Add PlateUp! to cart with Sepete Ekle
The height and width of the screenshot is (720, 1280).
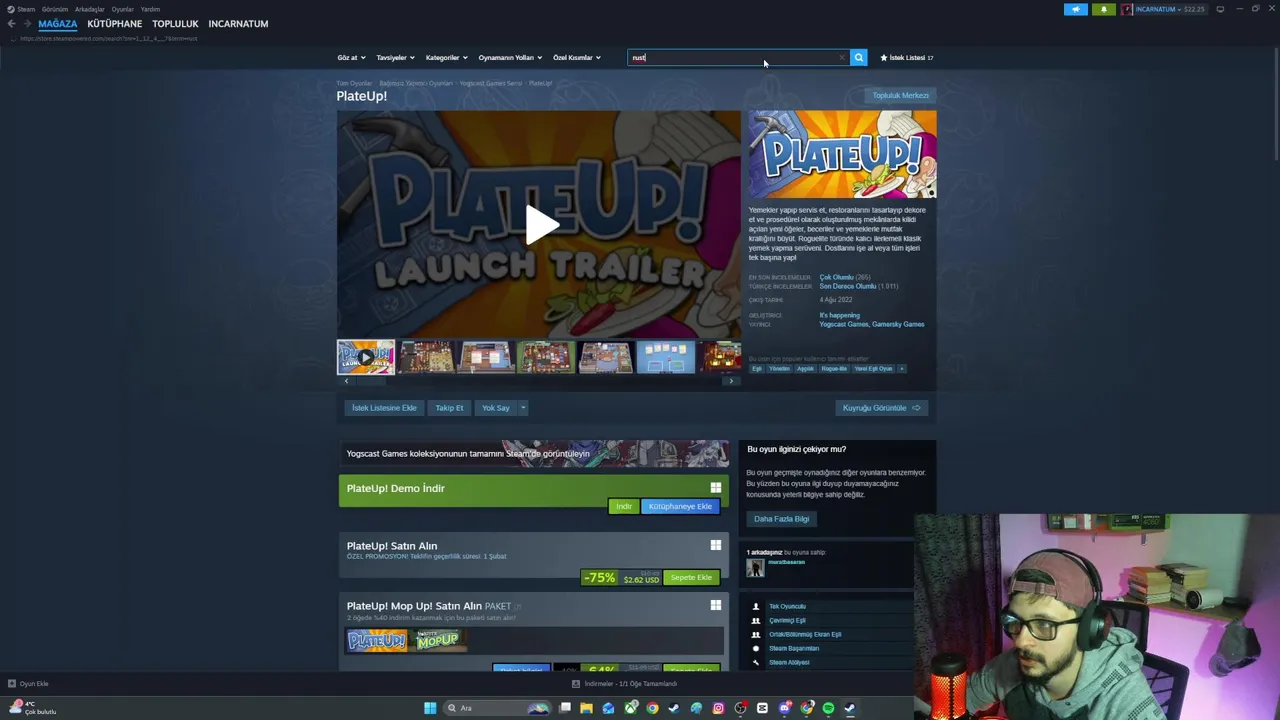click(x=691, y=577)
